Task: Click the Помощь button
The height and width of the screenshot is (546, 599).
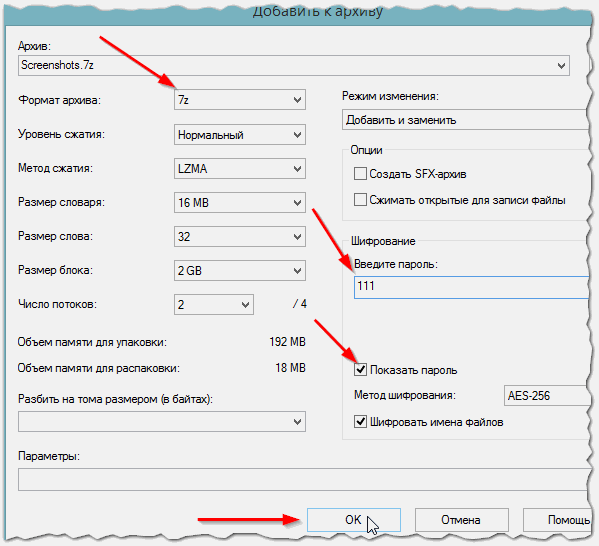Action: pyautogui.click(x=557, y=520)
